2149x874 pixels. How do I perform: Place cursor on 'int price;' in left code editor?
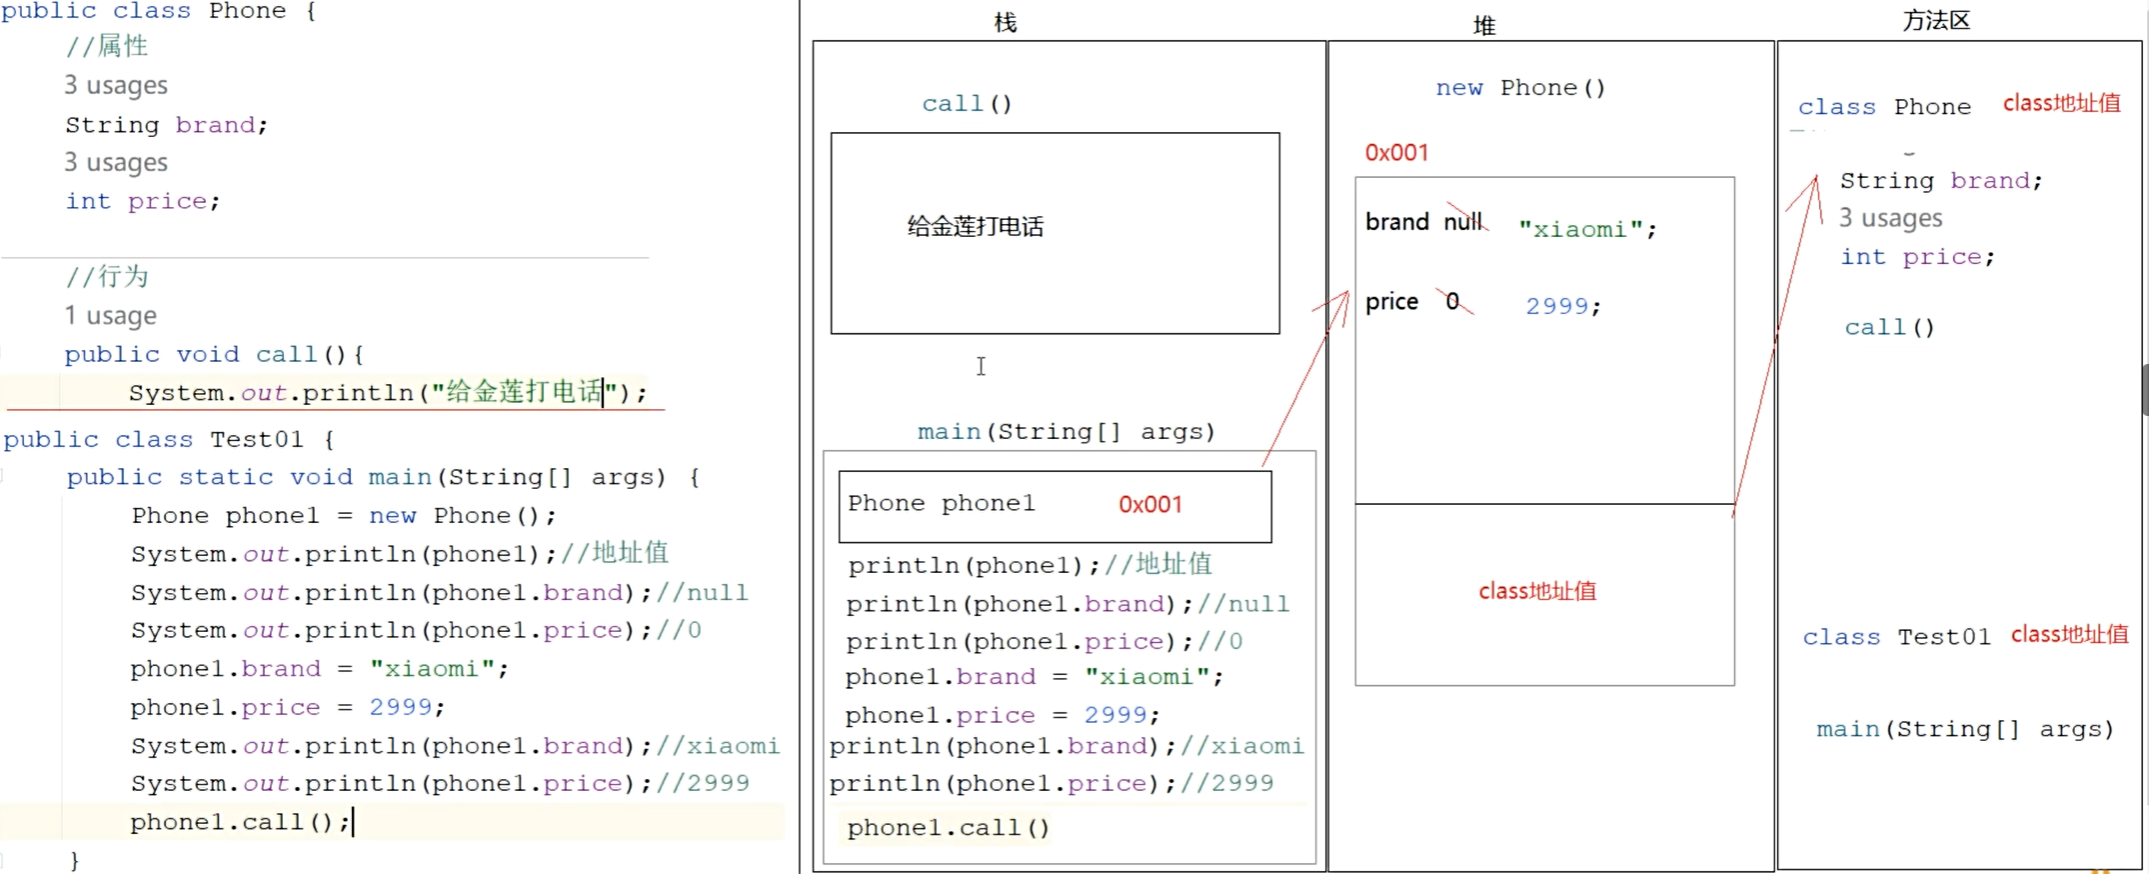coord(143,201)
